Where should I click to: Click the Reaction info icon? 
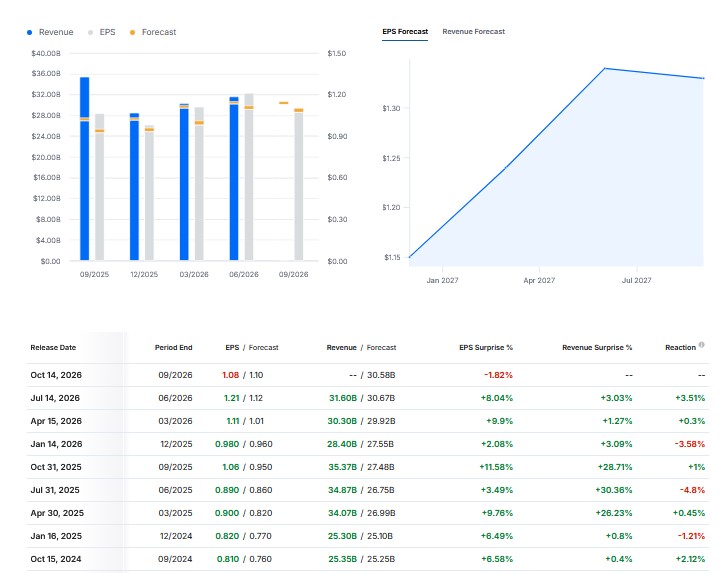pos(701,345)
